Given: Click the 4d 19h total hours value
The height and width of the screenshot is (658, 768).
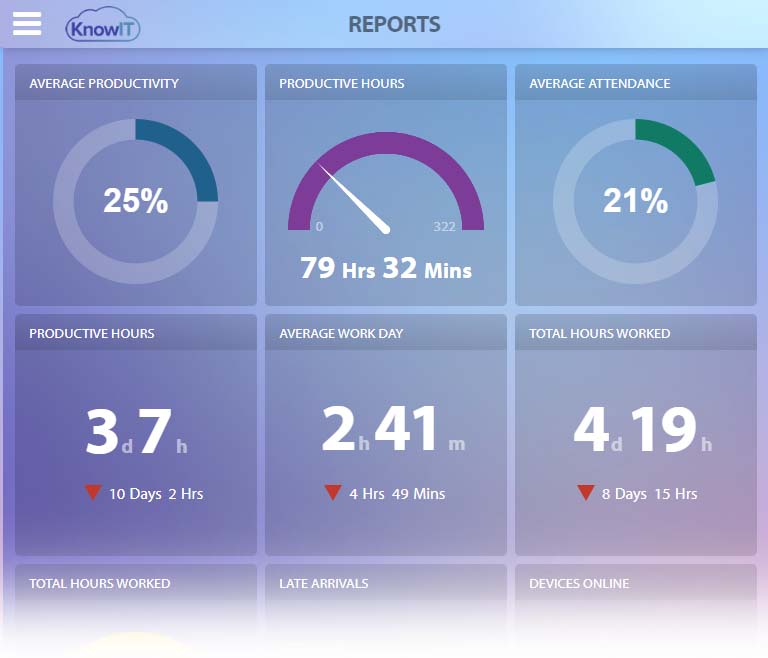Looking at the screenshot, I should [643, 429].
